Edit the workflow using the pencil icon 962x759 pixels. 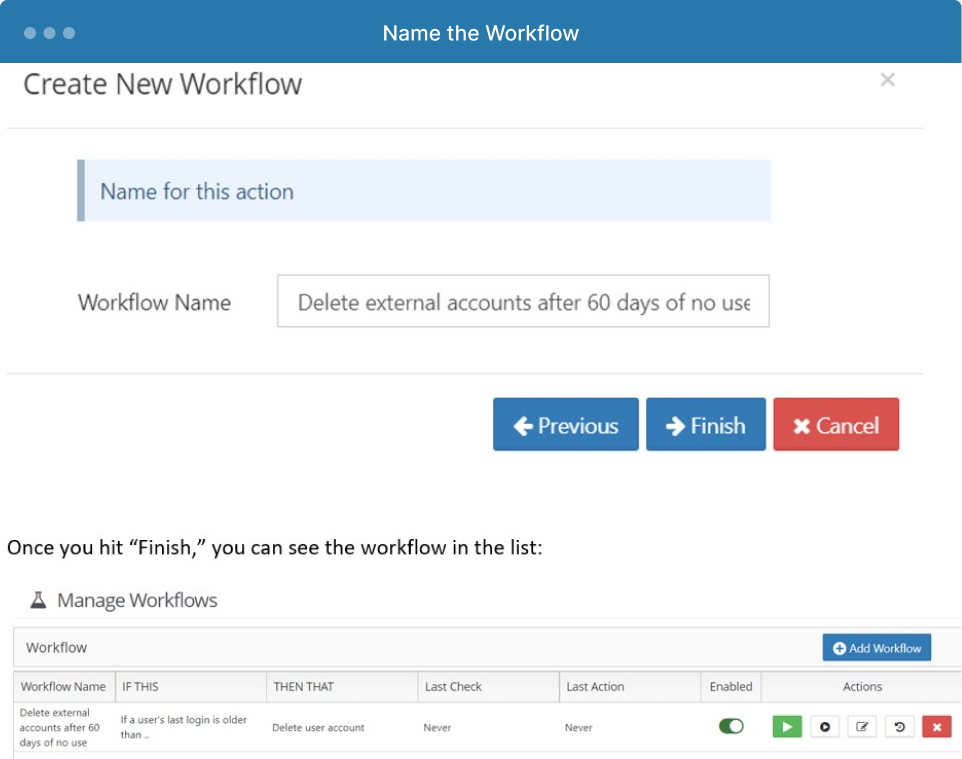[862, 726]
